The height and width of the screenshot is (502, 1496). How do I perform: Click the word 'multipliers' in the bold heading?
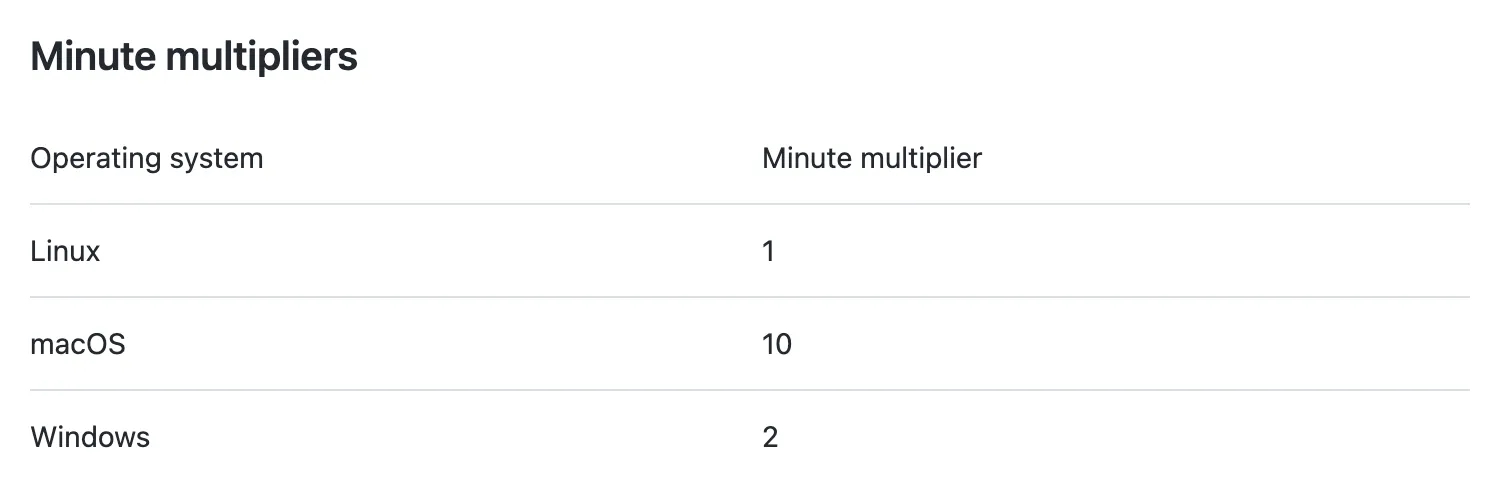[261, 57]
